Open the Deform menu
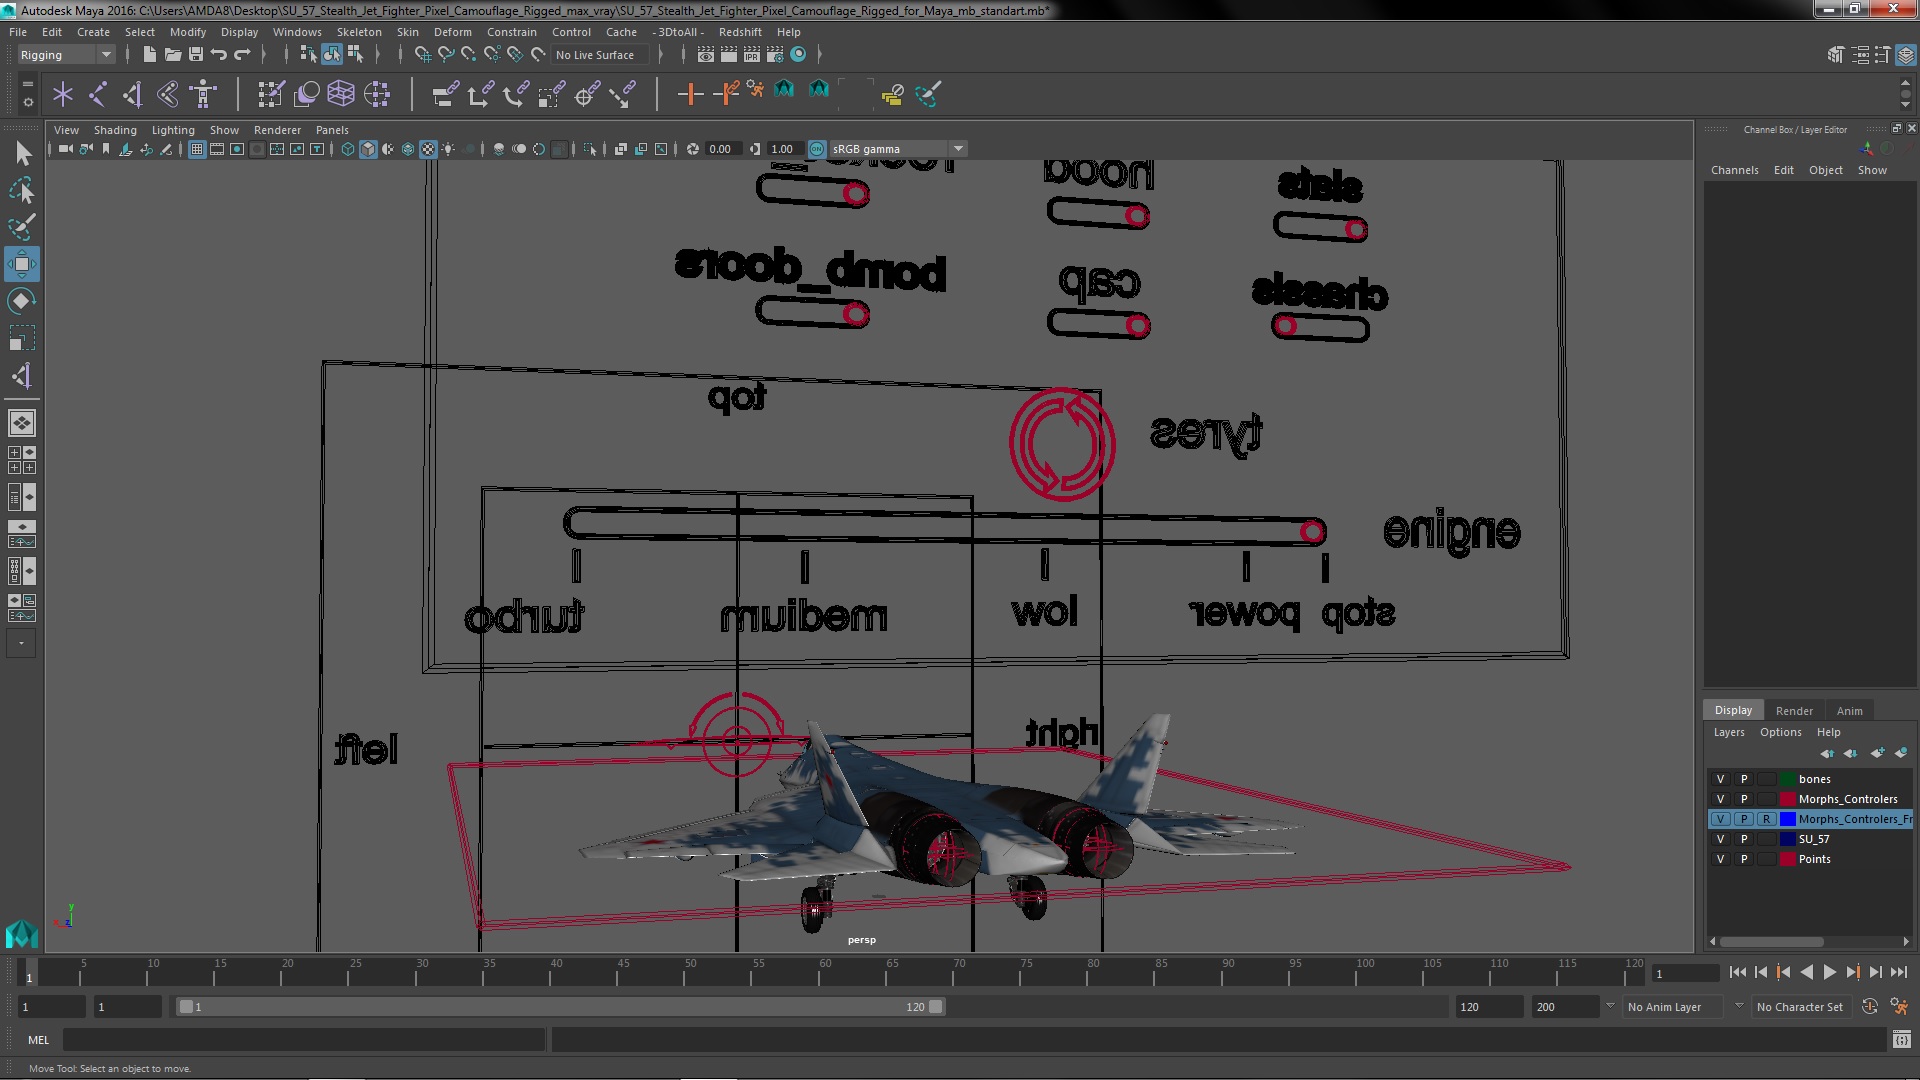 point(452,32)
